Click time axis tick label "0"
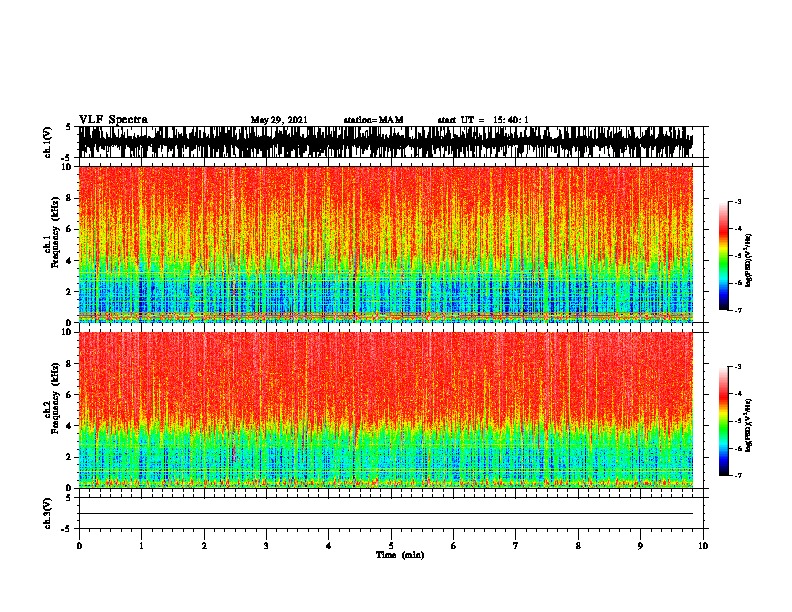The height and width of the screenshot is (612, 792). point(79,546)
